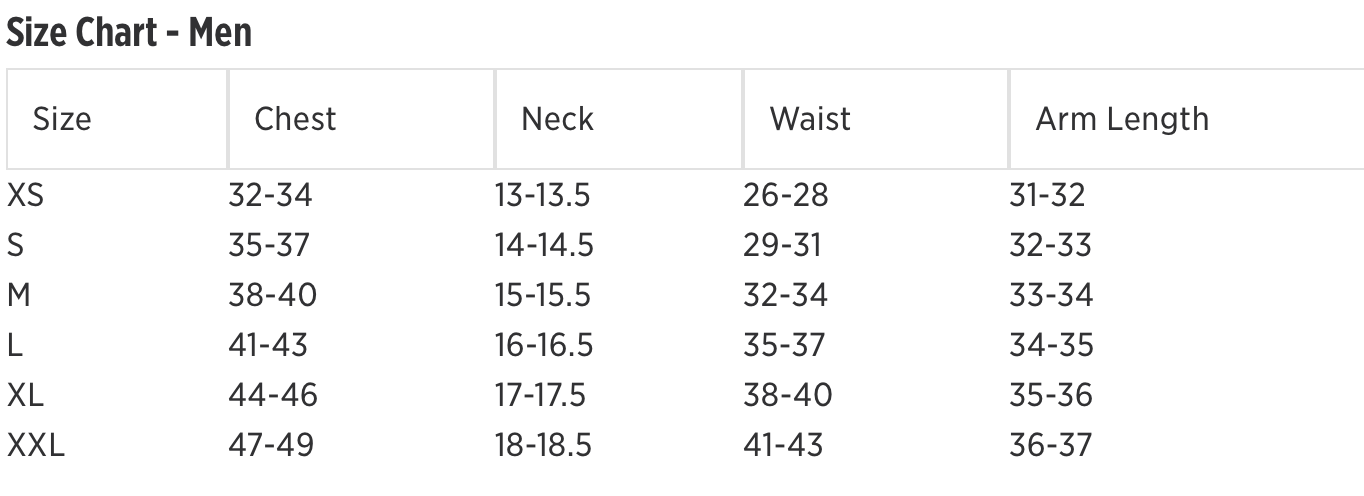Click the L size row label
This screenshot has width=1364, height=496.
pyautogui.click(x=15, y=345)
